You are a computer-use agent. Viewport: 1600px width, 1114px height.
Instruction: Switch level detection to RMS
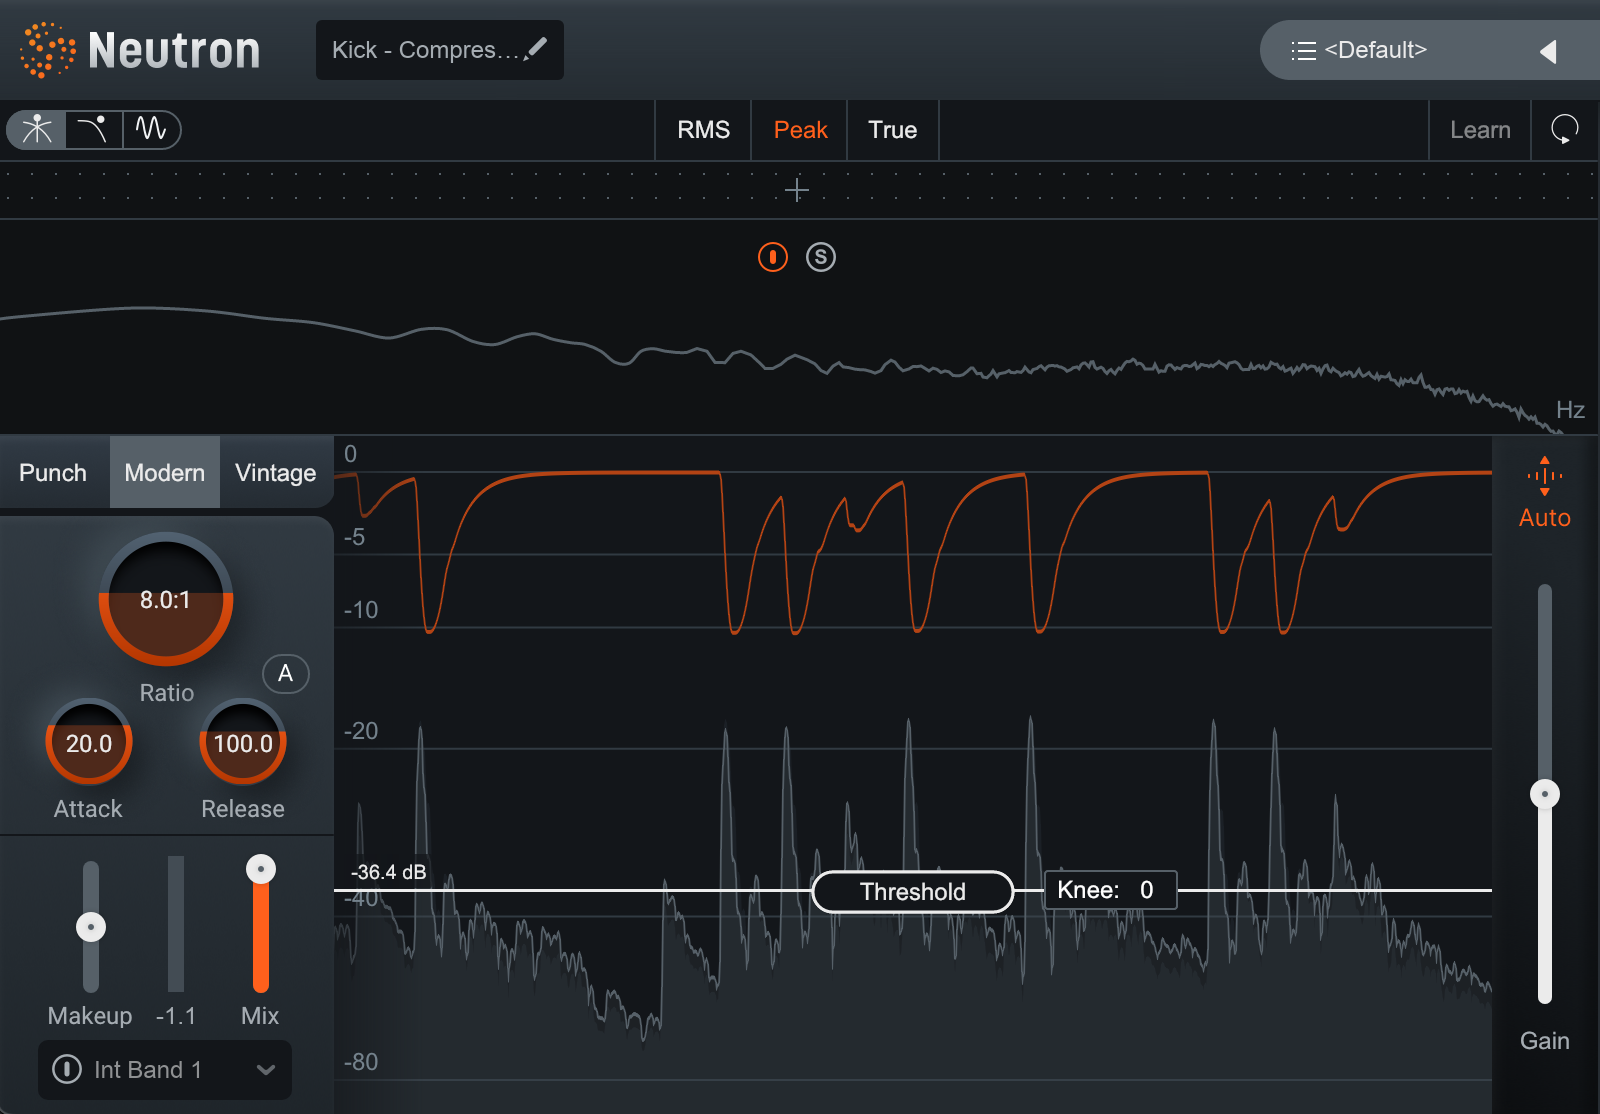[703, 130]
